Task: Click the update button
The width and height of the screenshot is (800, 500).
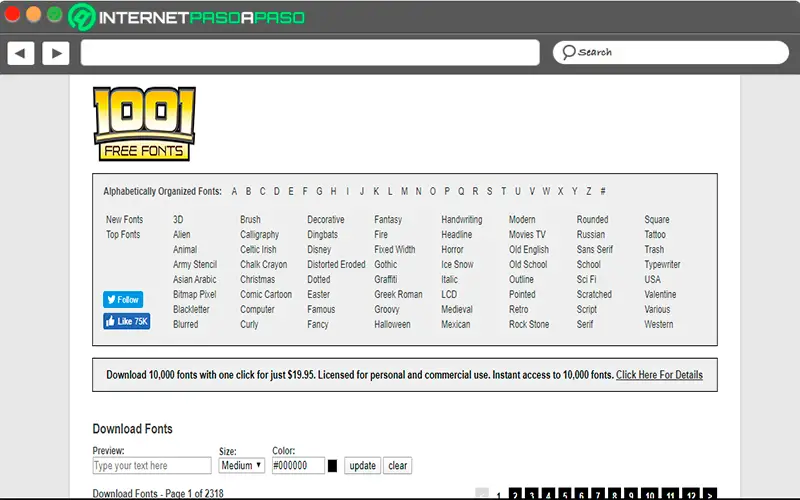Action: tap(362, 465)
